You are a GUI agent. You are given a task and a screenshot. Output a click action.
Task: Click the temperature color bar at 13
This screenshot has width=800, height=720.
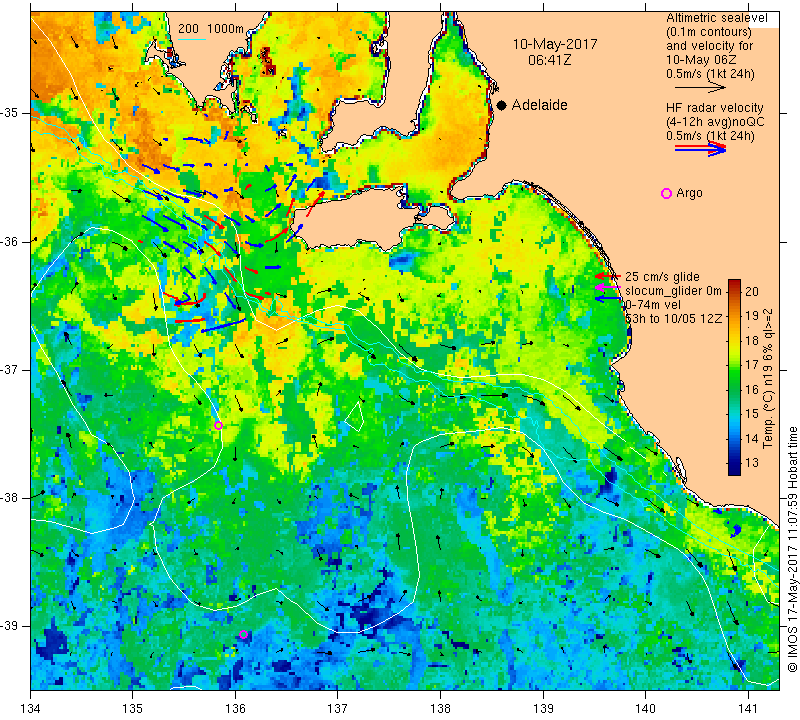[x=734, y=463]
